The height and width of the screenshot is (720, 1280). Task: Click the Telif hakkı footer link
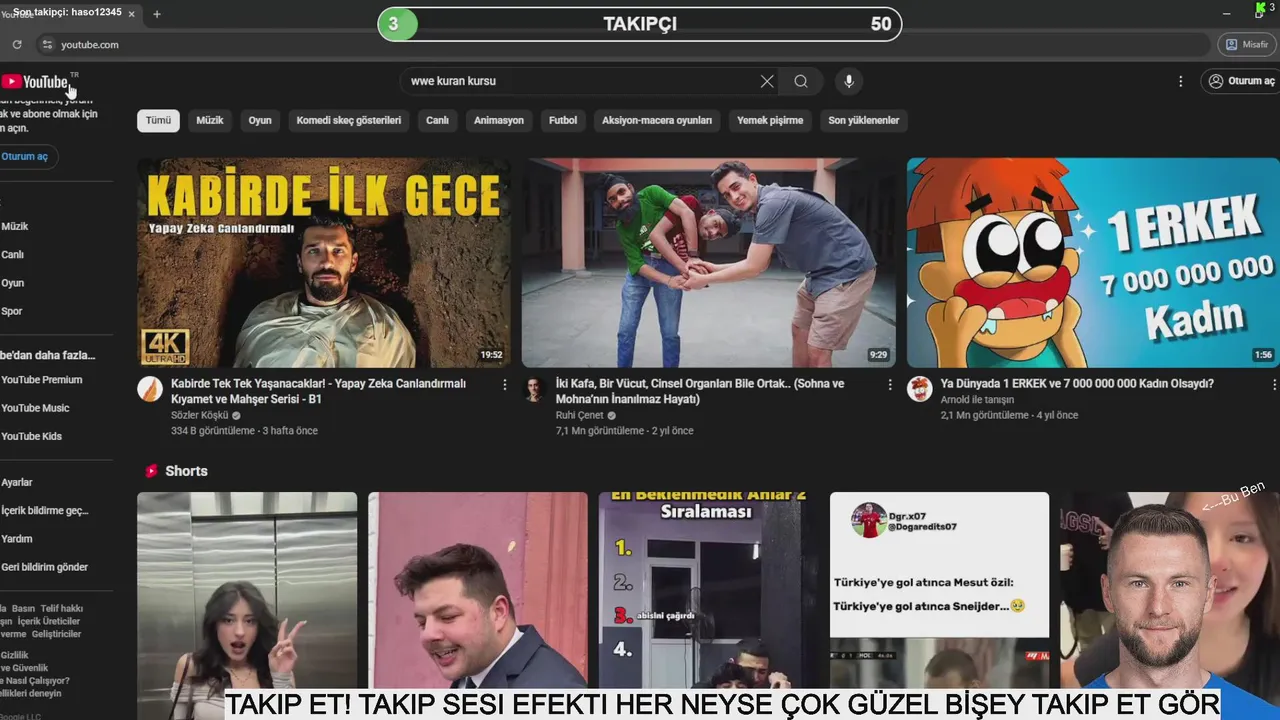[62, 609]
